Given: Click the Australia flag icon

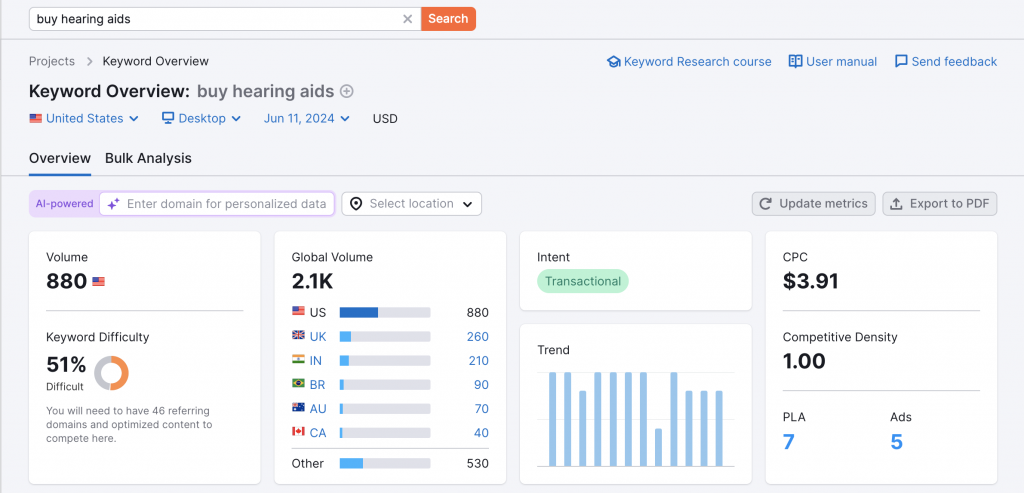Looking at the screenshot, I should [x=298, y=407].
